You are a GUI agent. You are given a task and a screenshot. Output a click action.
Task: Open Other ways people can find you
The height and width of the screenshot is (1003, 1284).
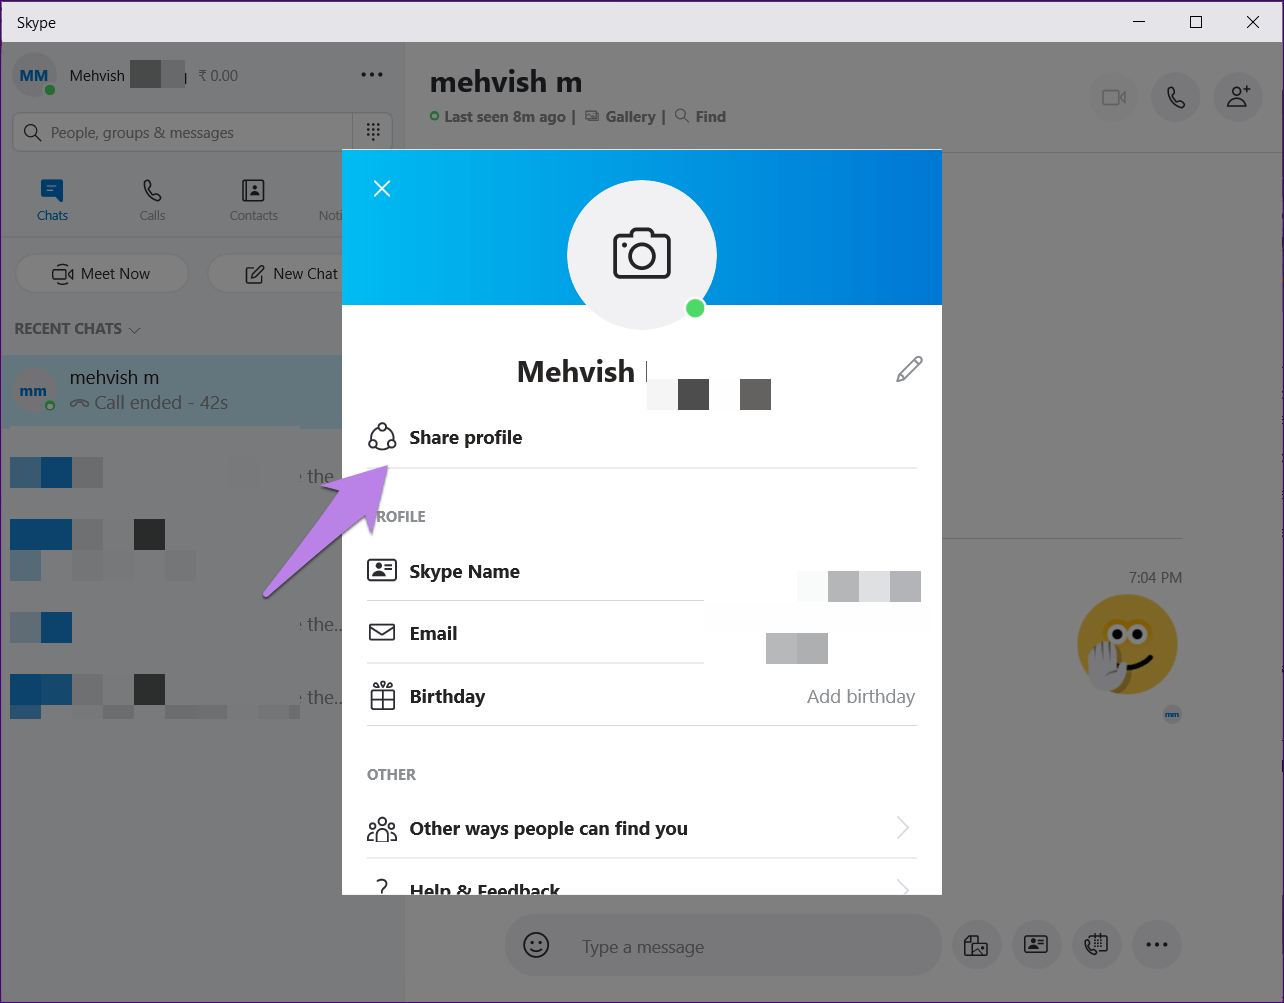coord(642,828)
